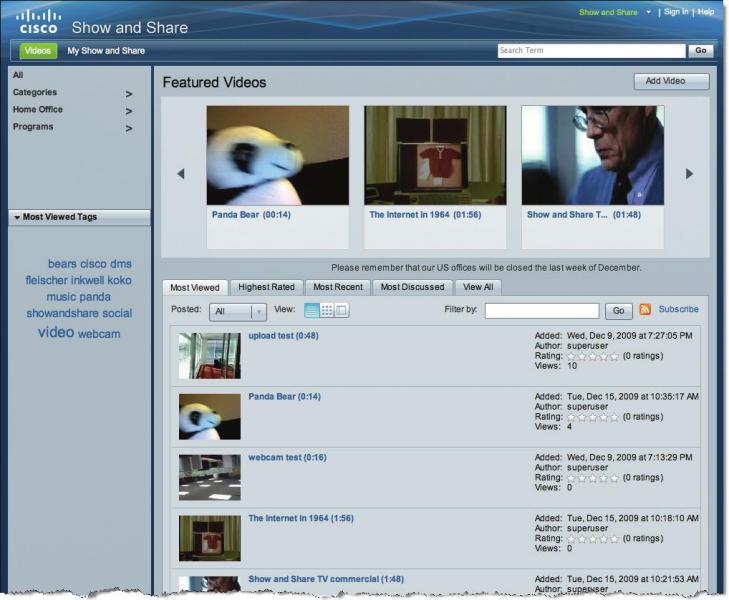Switch to grid view icon

tap(327, 310)
